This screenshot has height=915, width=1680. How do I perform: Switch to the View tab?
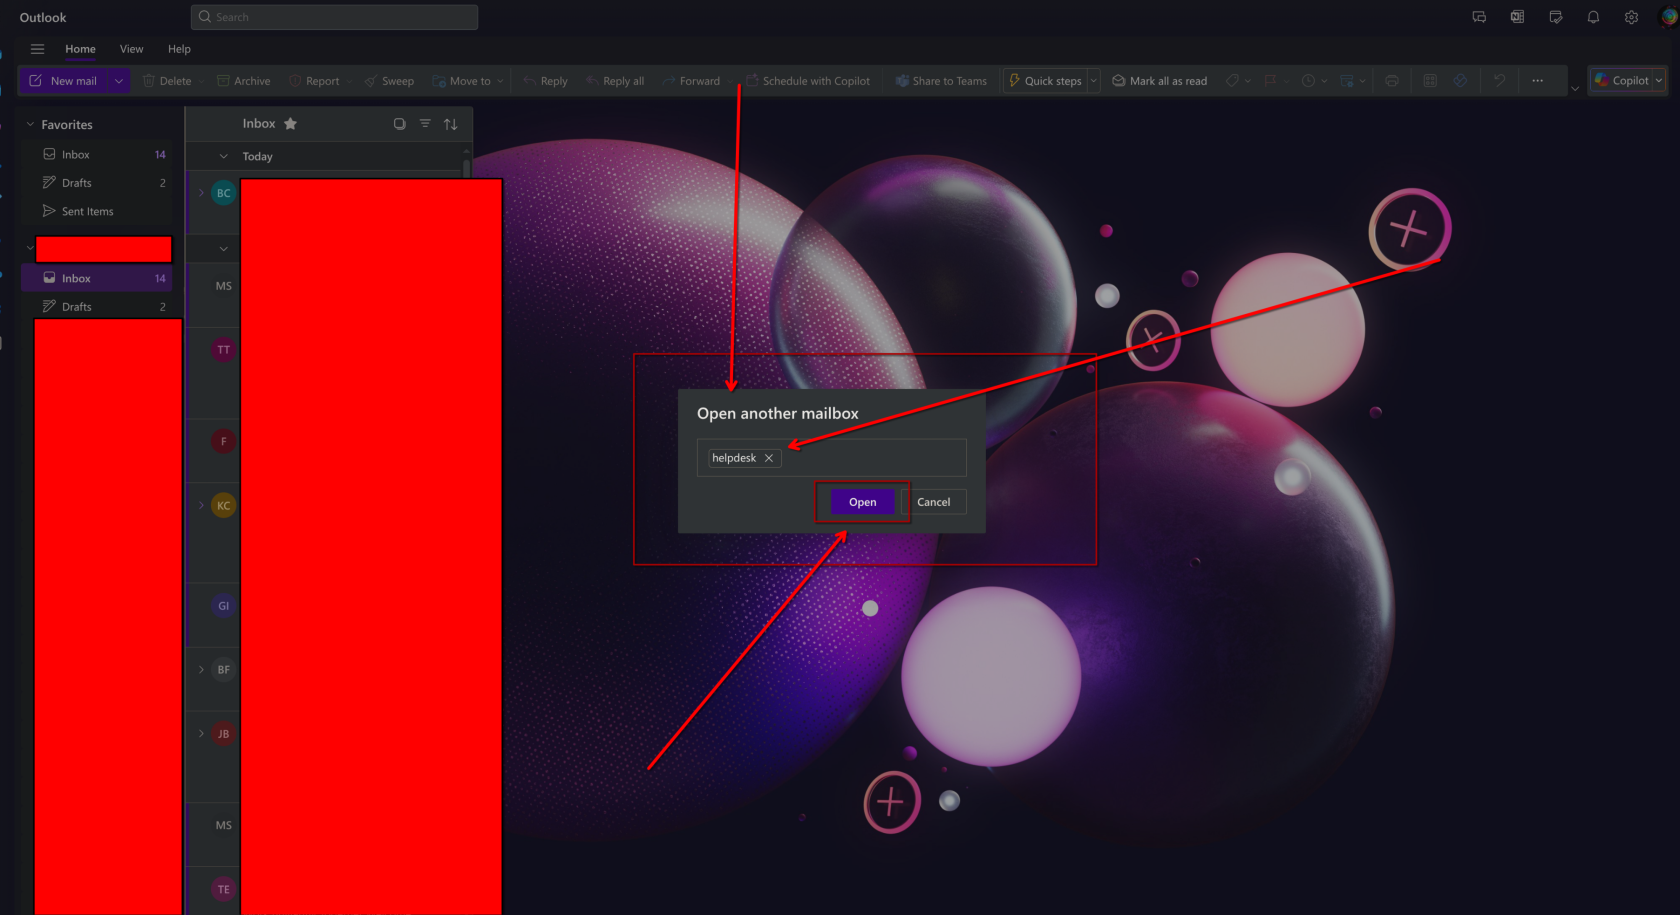pyautogui.click(x=131, y=49)
